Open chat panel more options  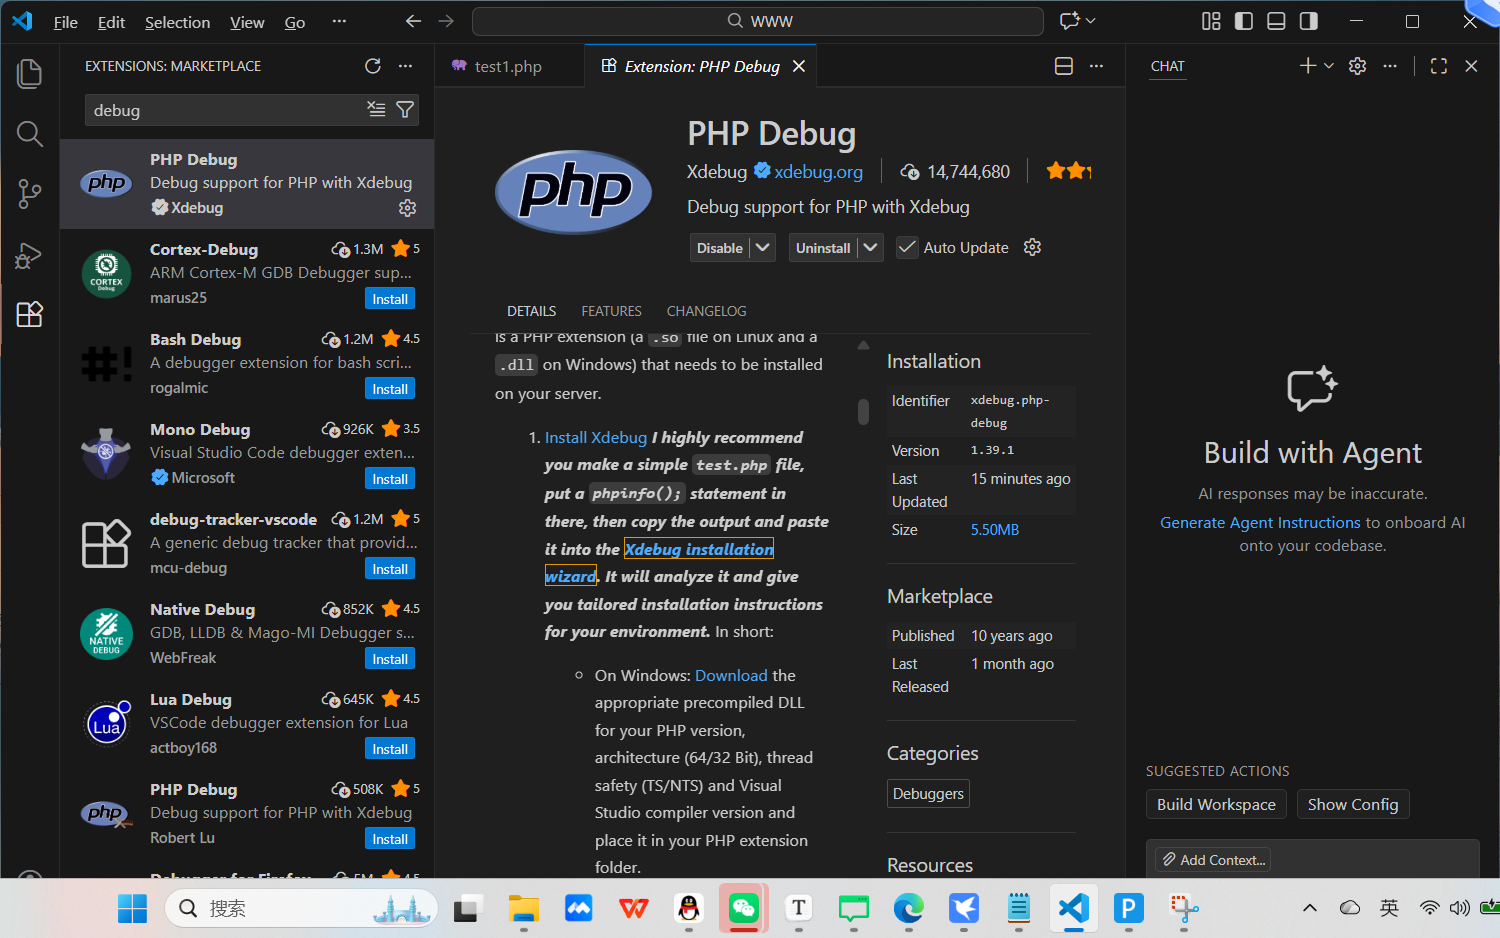click(1390, 66)
